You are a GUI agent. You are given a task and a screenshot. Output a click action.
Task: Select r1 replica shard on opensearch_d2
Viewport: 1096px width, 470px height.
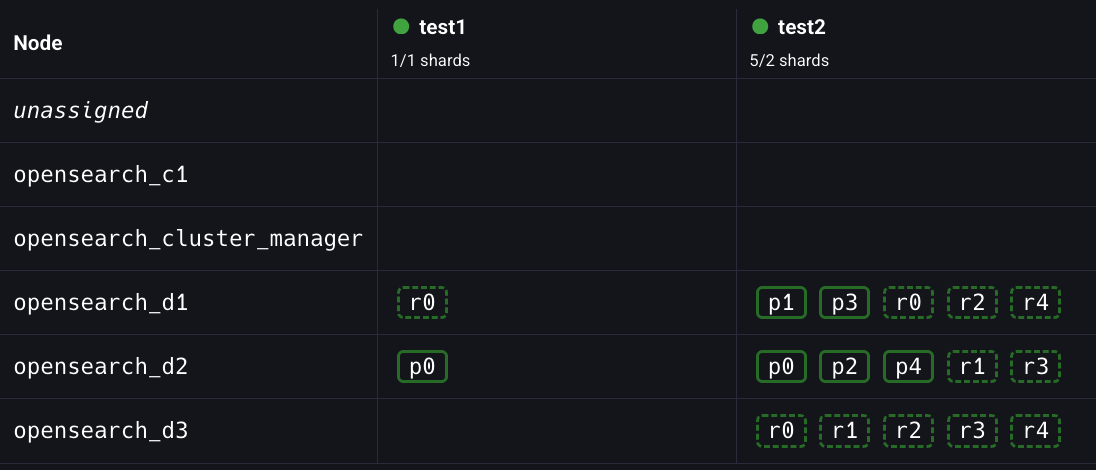972,367
